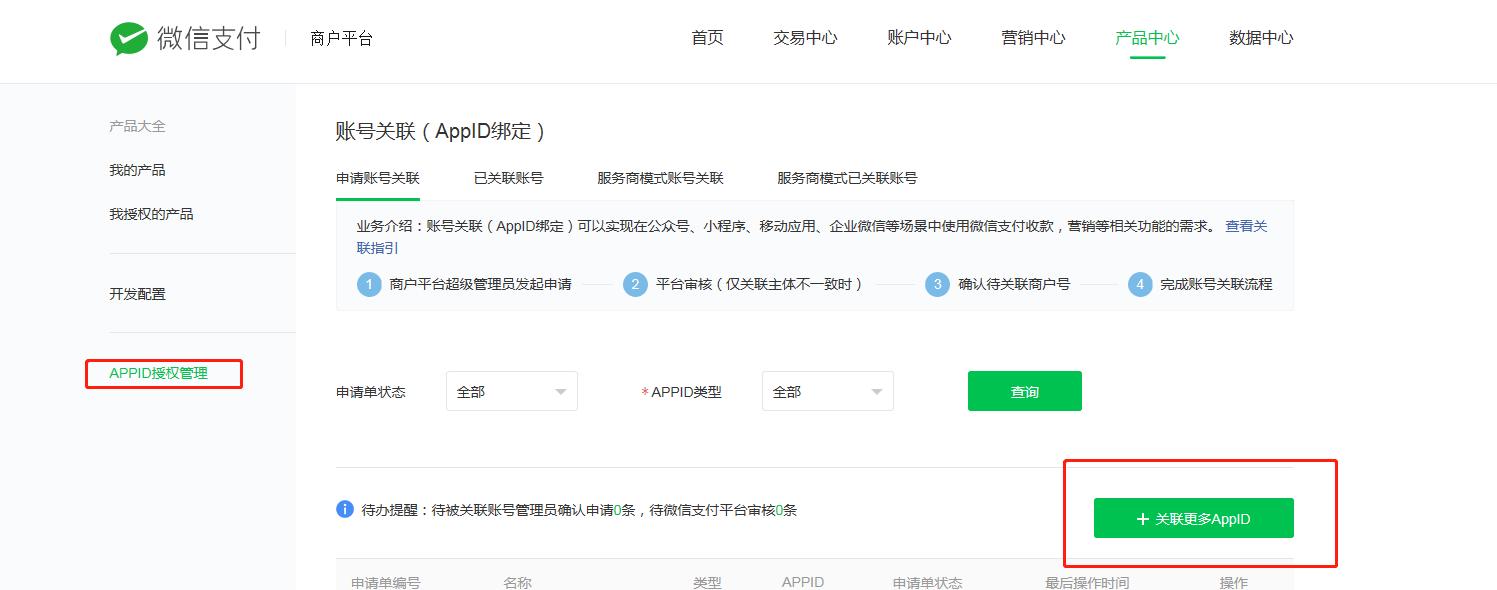Click 类型 column header
Screen dimensions: 1497x590
[707, 582]
